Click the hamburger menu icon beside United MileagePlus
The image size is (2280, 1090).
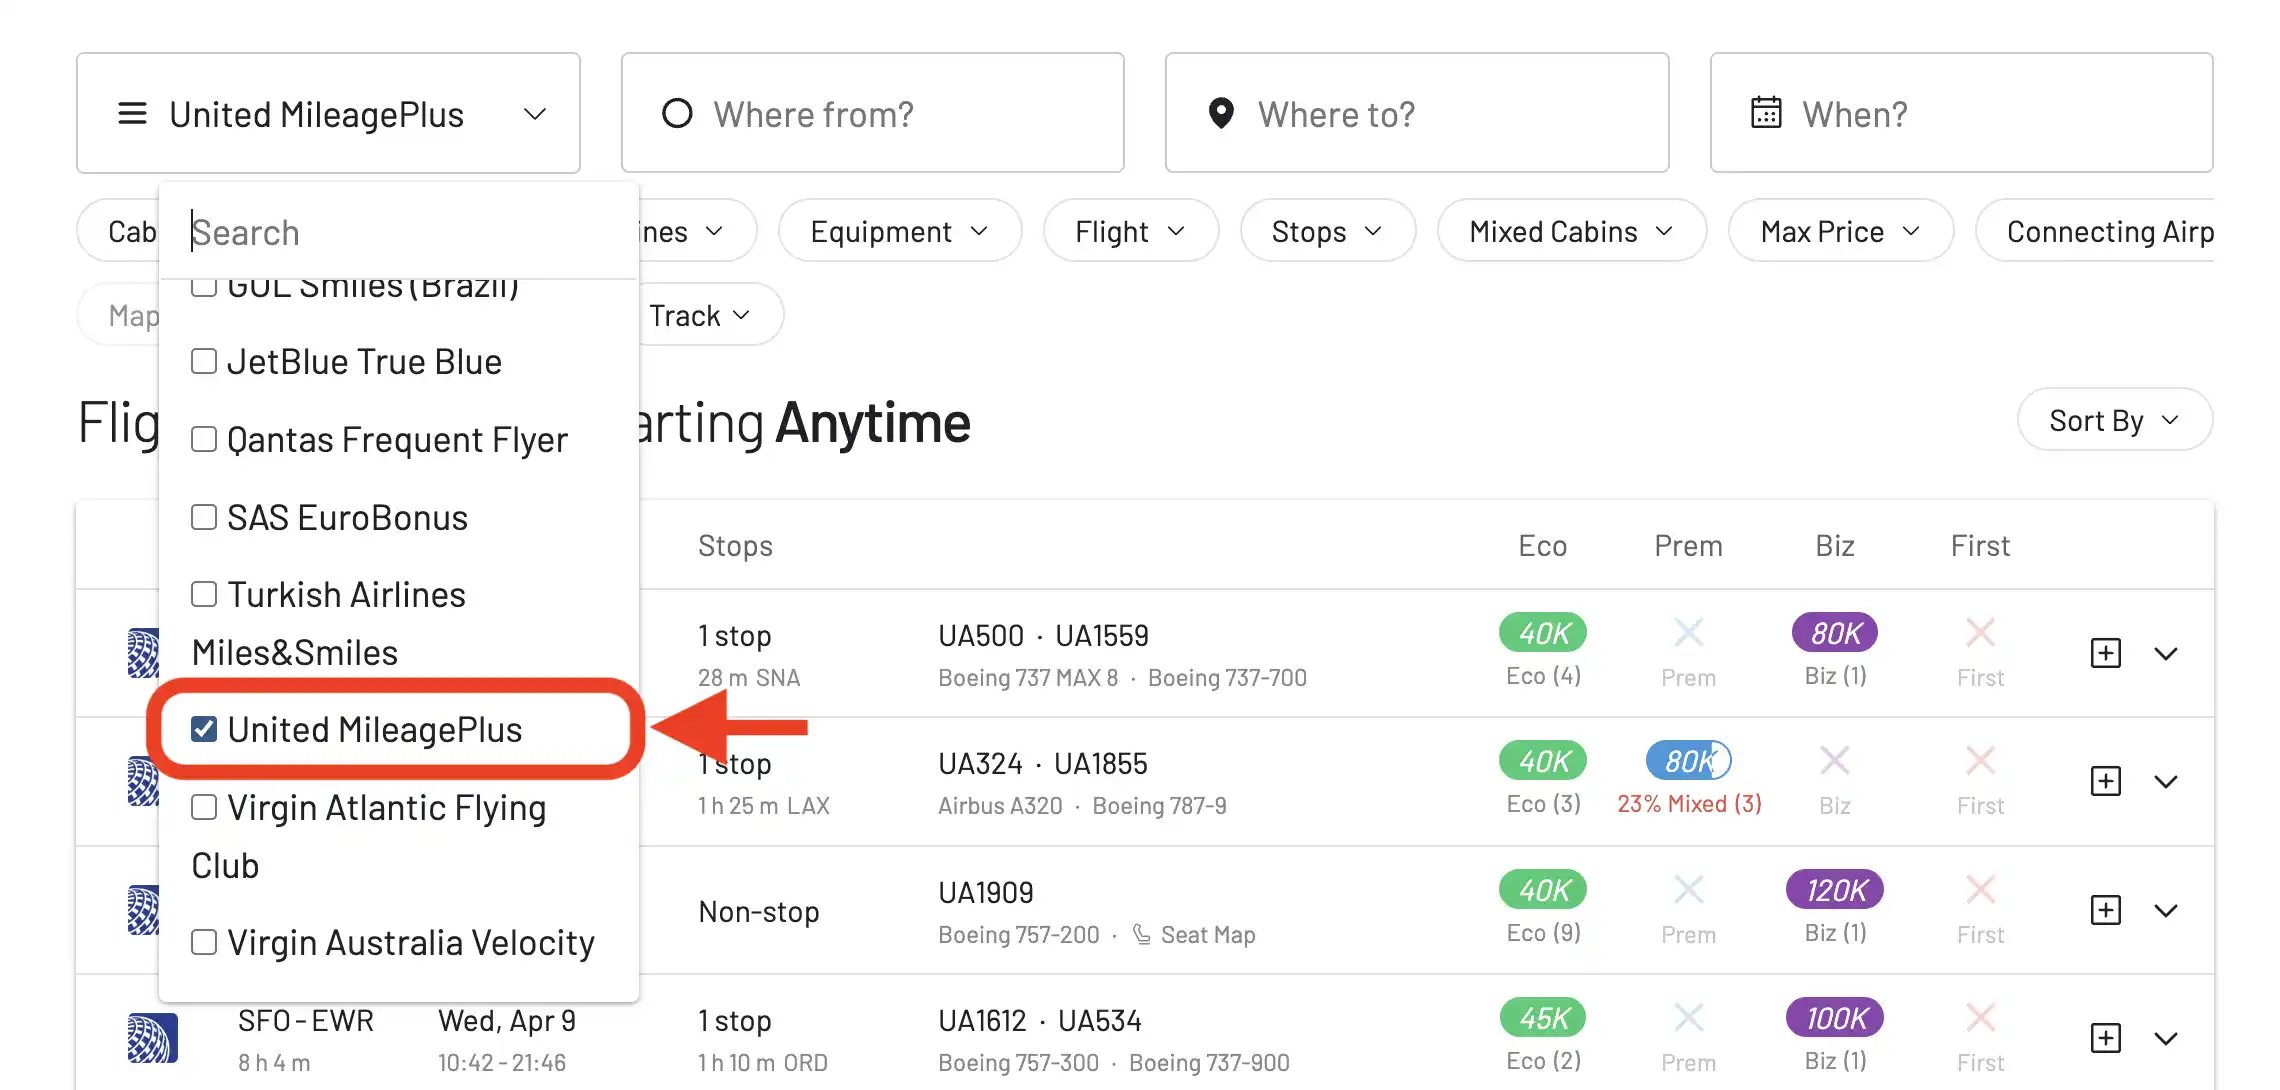(x=132, y=114)
